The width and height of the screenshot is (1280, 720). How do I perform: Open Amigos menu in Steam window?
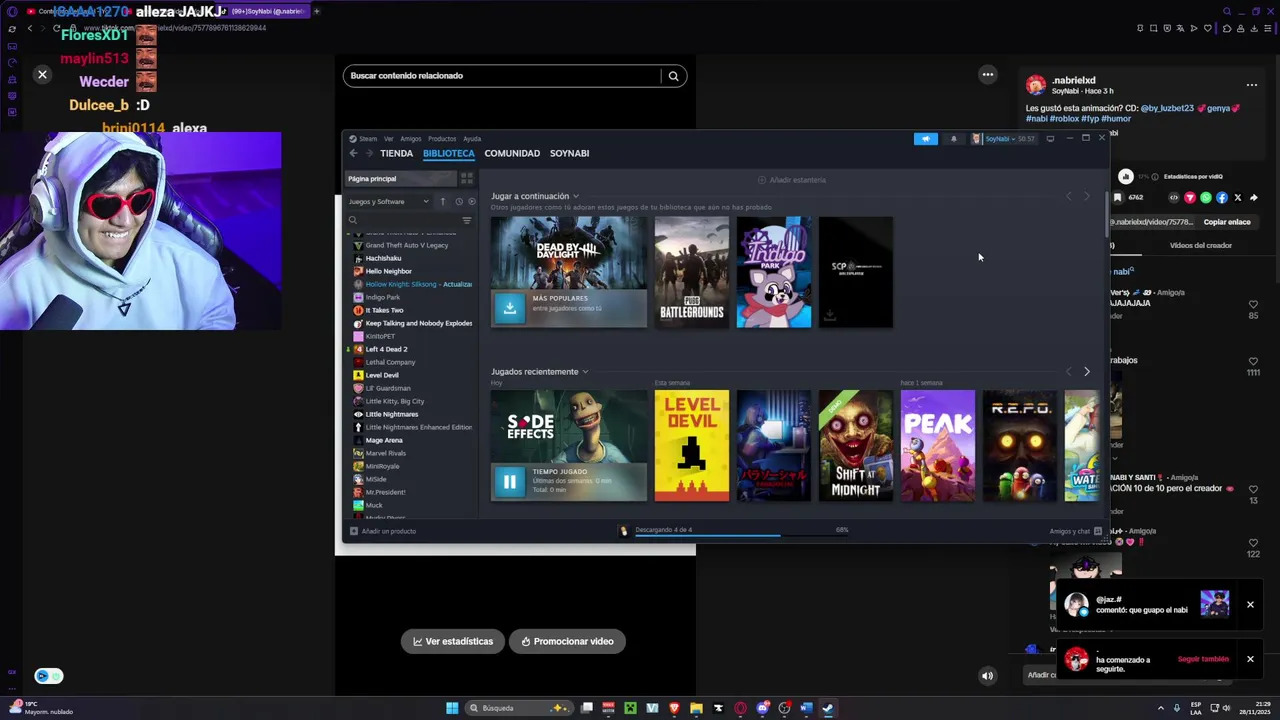tap(411, 139)
